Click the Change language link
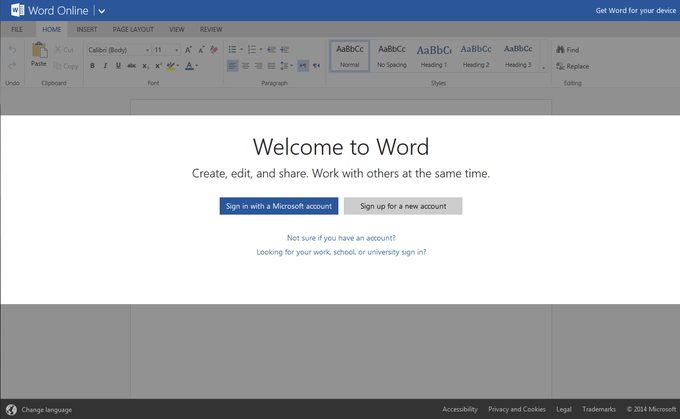 pyautogui.click(x=47, y=410)
